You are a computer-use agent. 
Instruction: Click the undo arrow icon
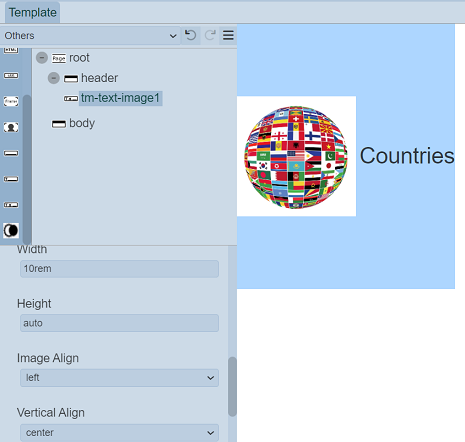point(190,35)
